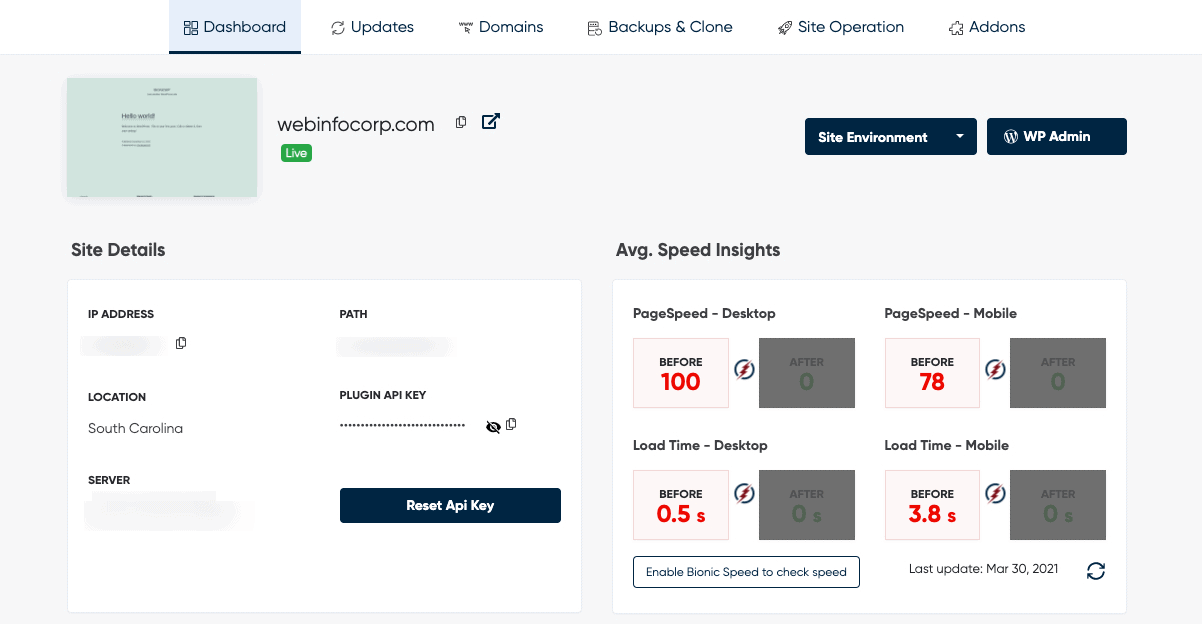Go to the Domains tab

pyautogui.click(x=501, y=27)
